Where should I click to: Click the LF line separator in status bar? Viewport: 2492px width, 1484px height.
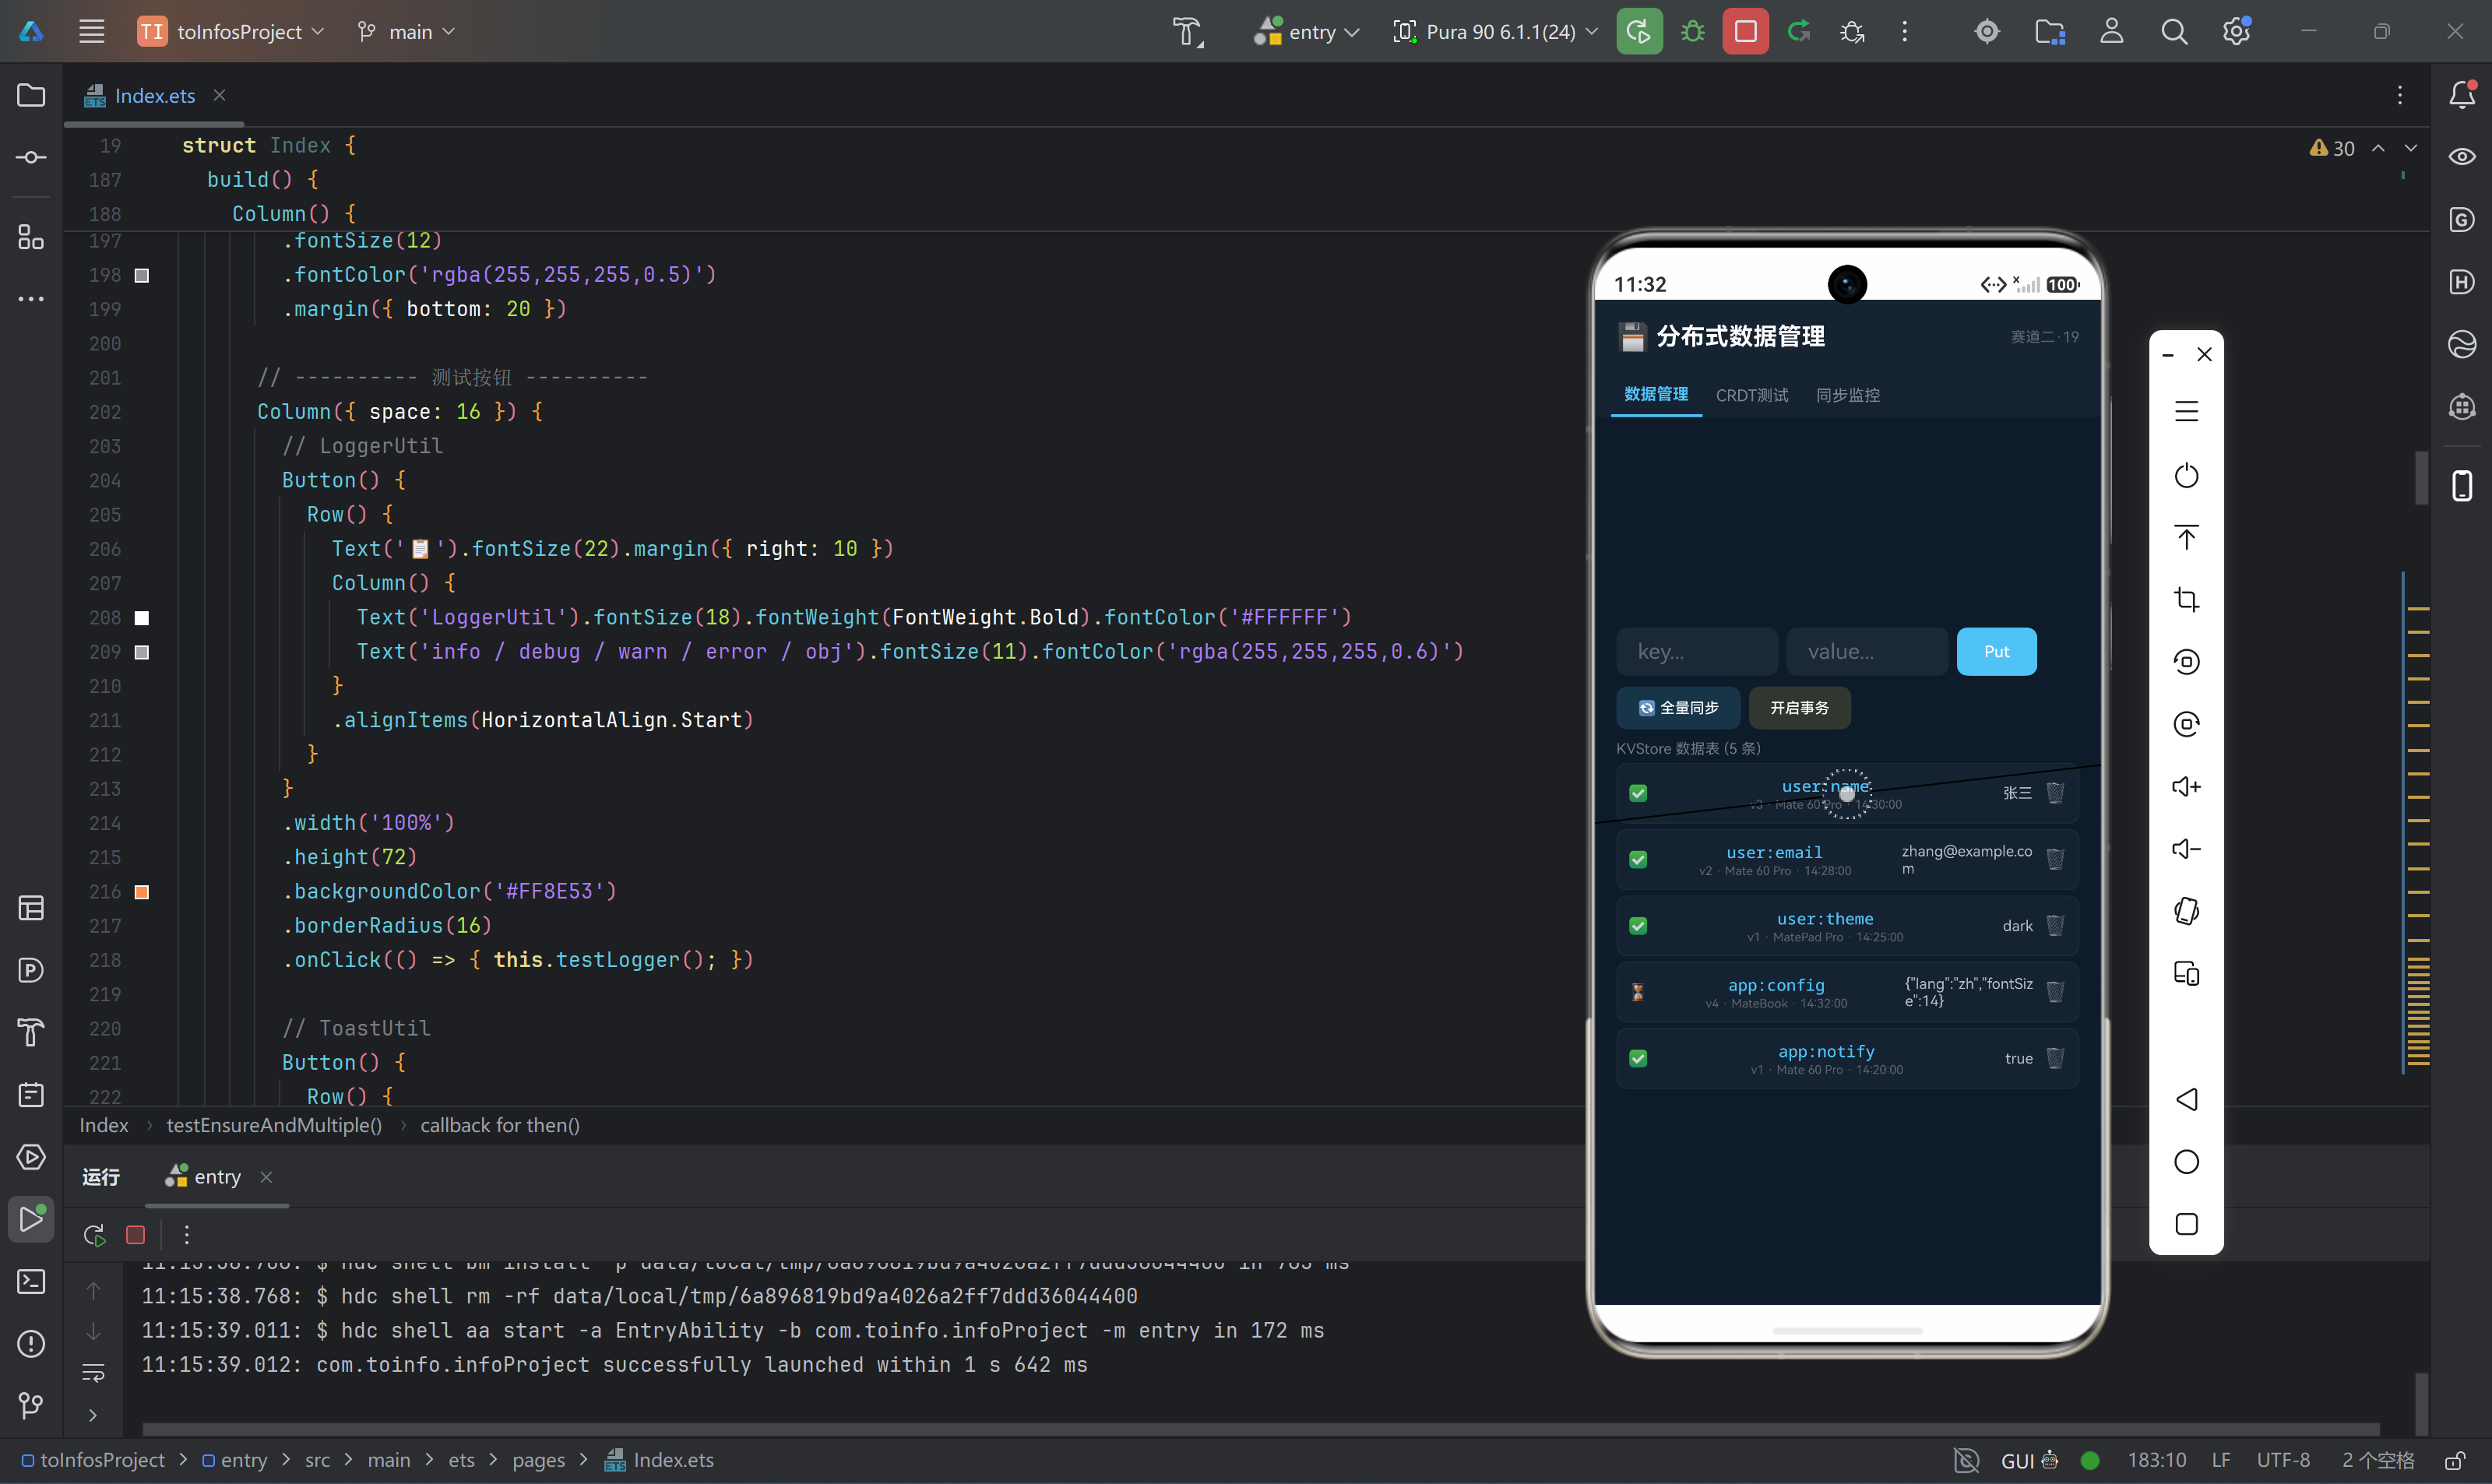(2220, 1460)
